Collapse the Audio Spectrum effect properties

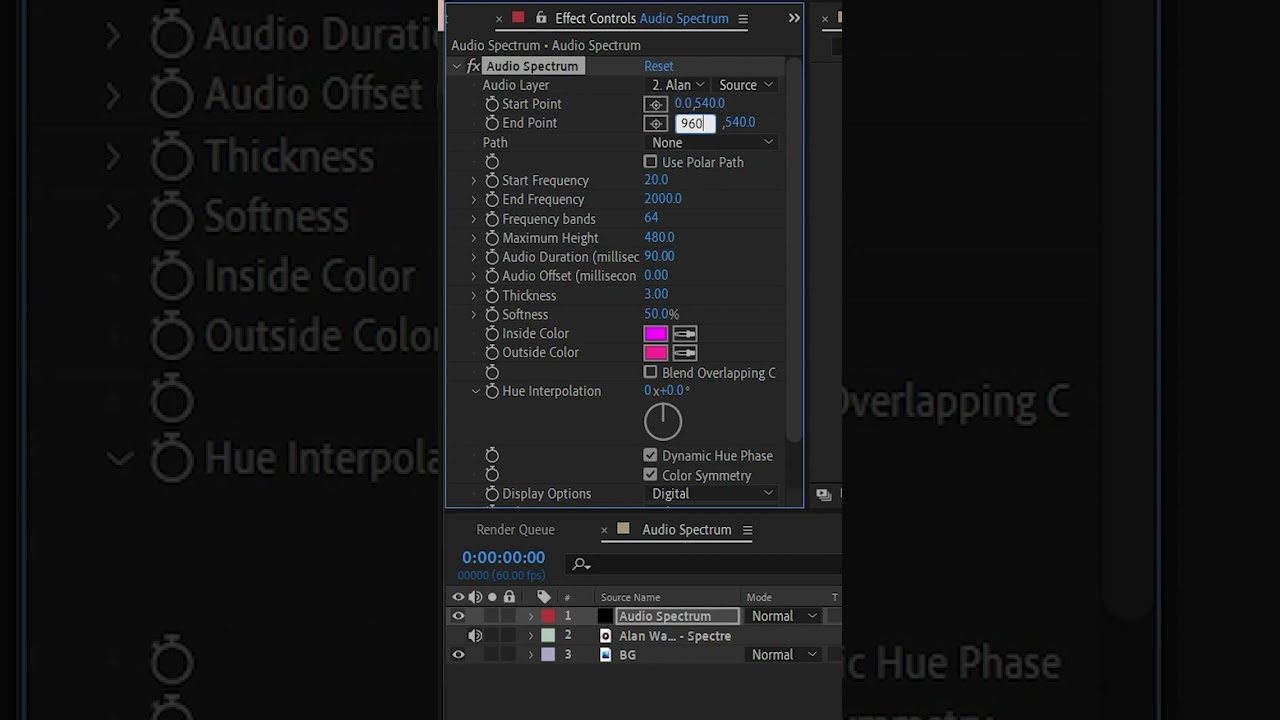click(x=457, y=66)
